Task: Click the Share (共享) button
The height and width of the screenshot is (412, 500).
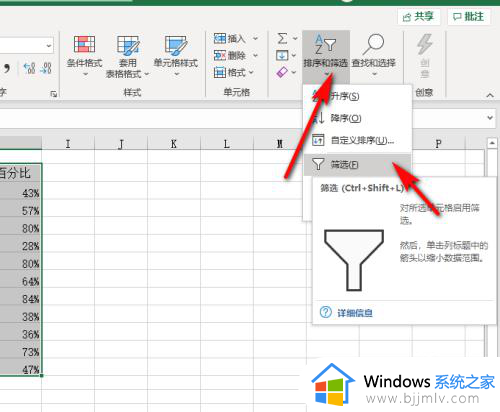Action: pos(419,17)
